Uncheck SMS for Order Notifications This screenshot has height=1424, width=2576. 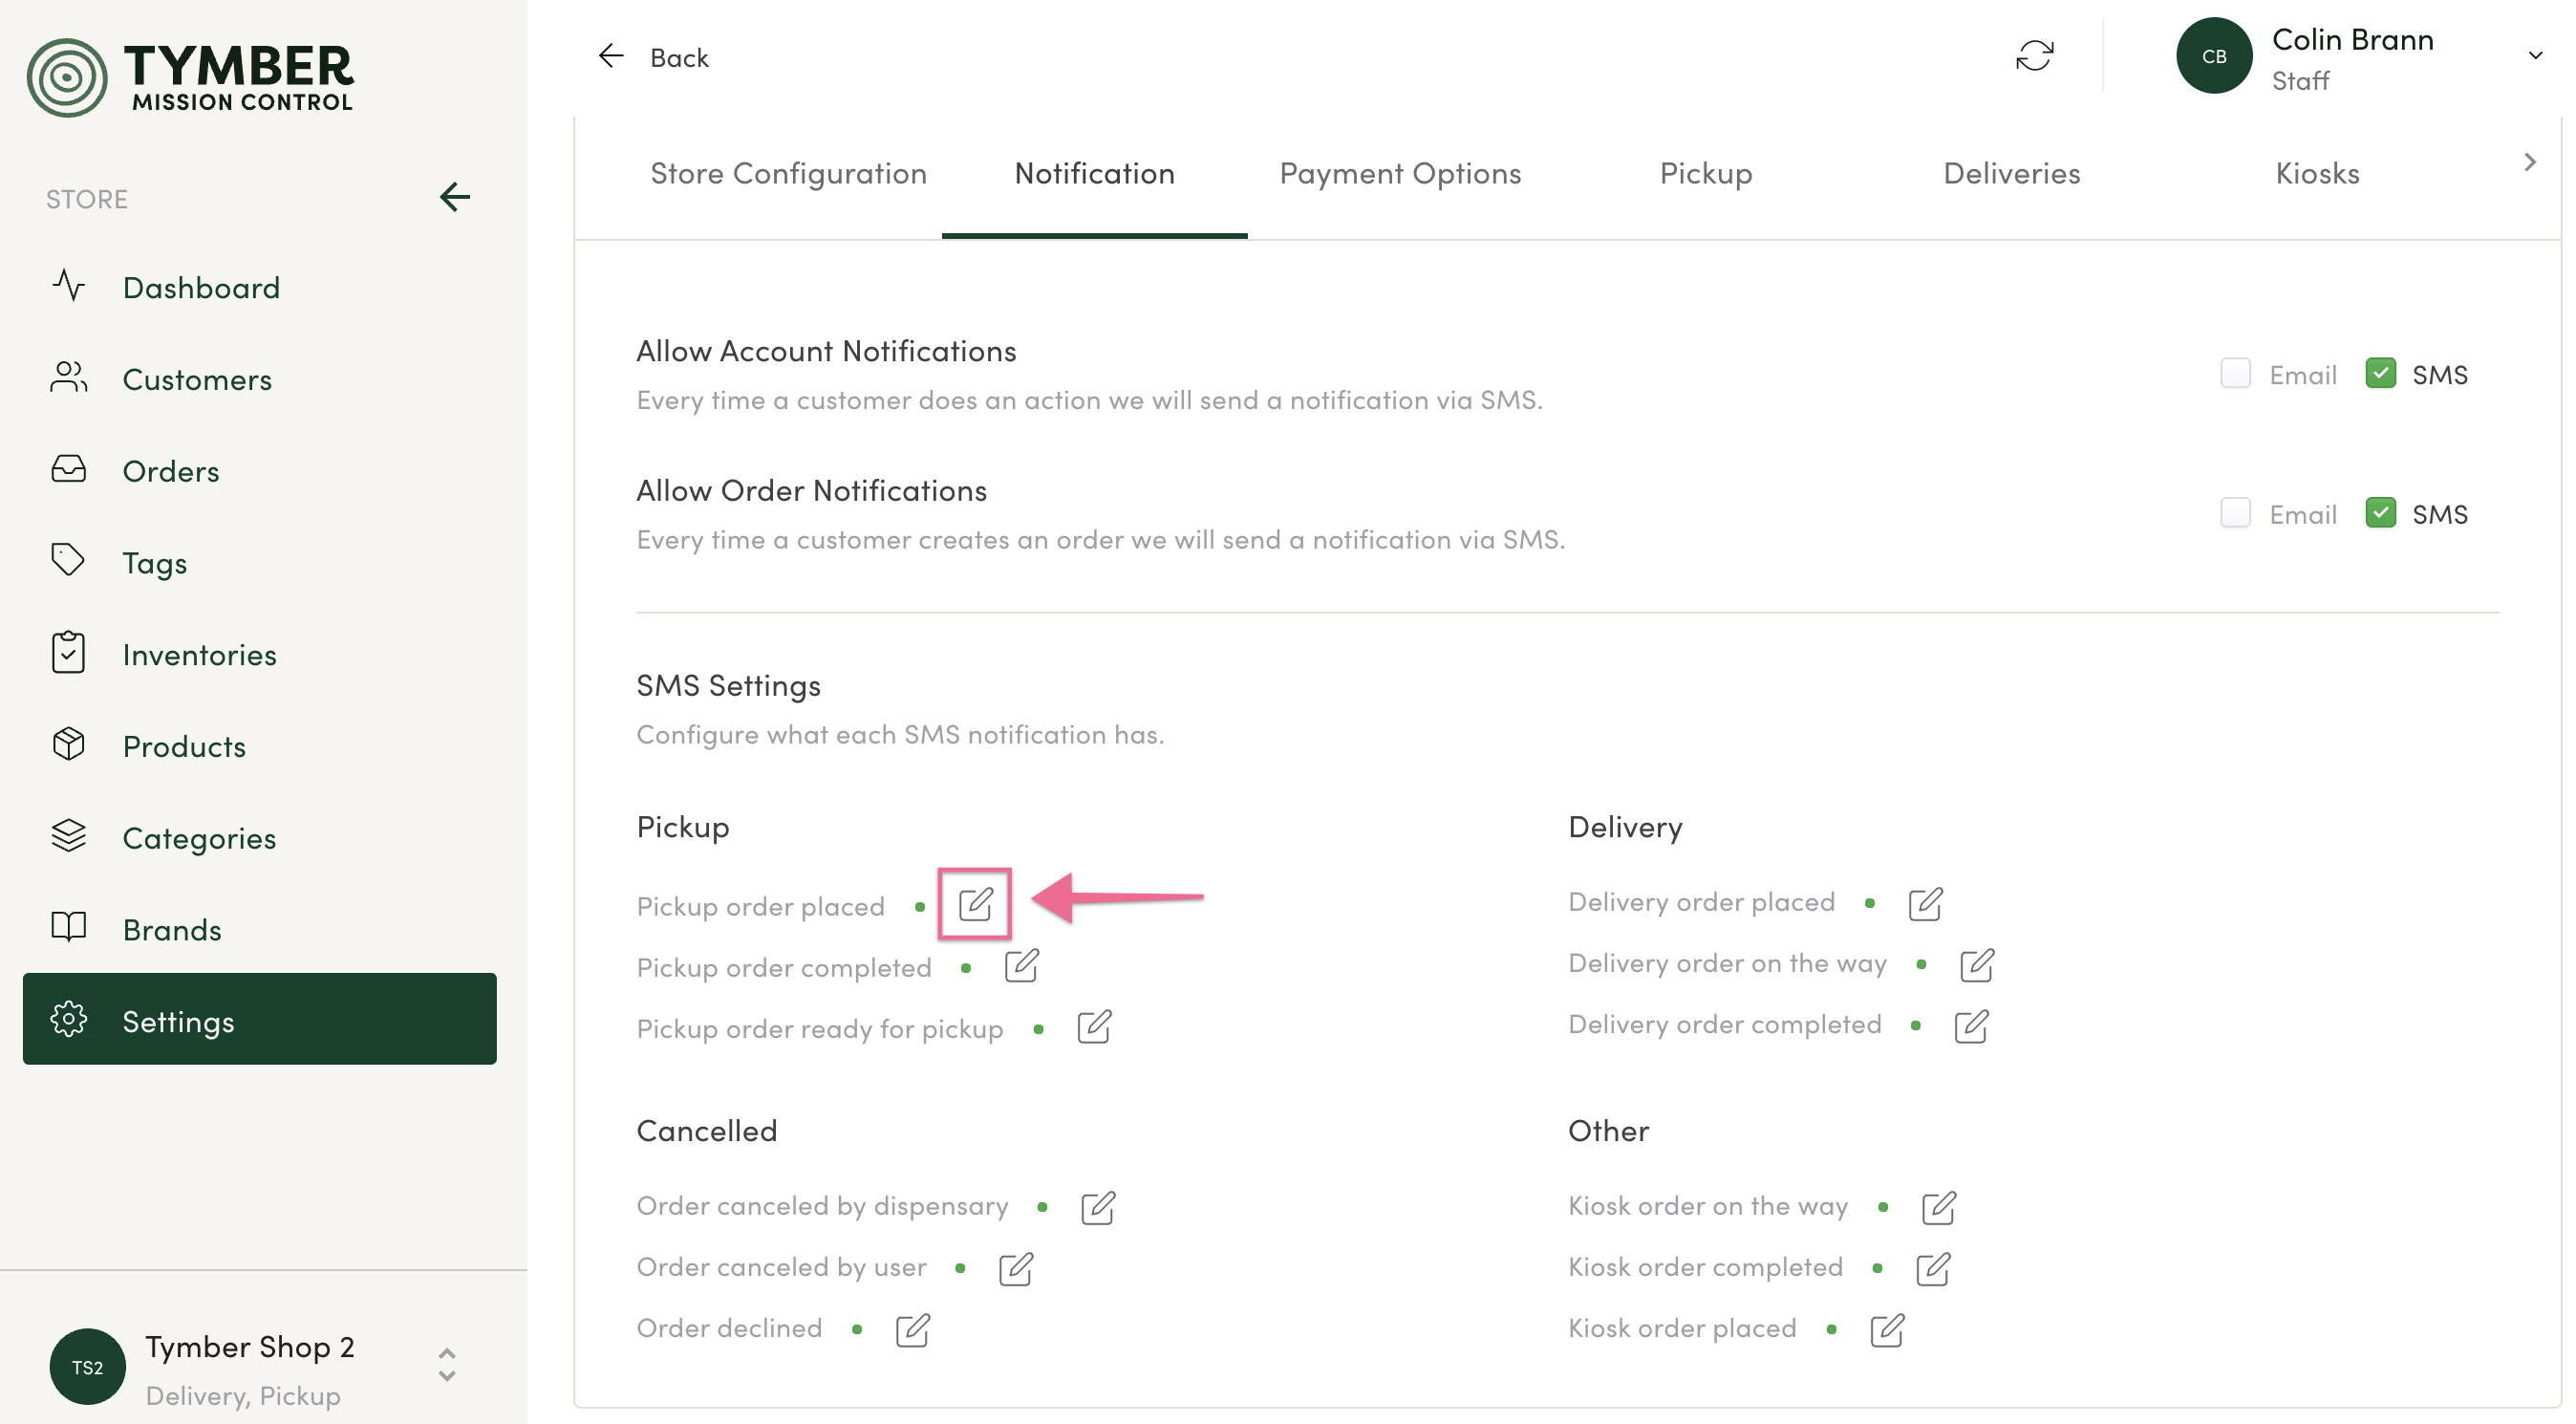click(2380, 513)
